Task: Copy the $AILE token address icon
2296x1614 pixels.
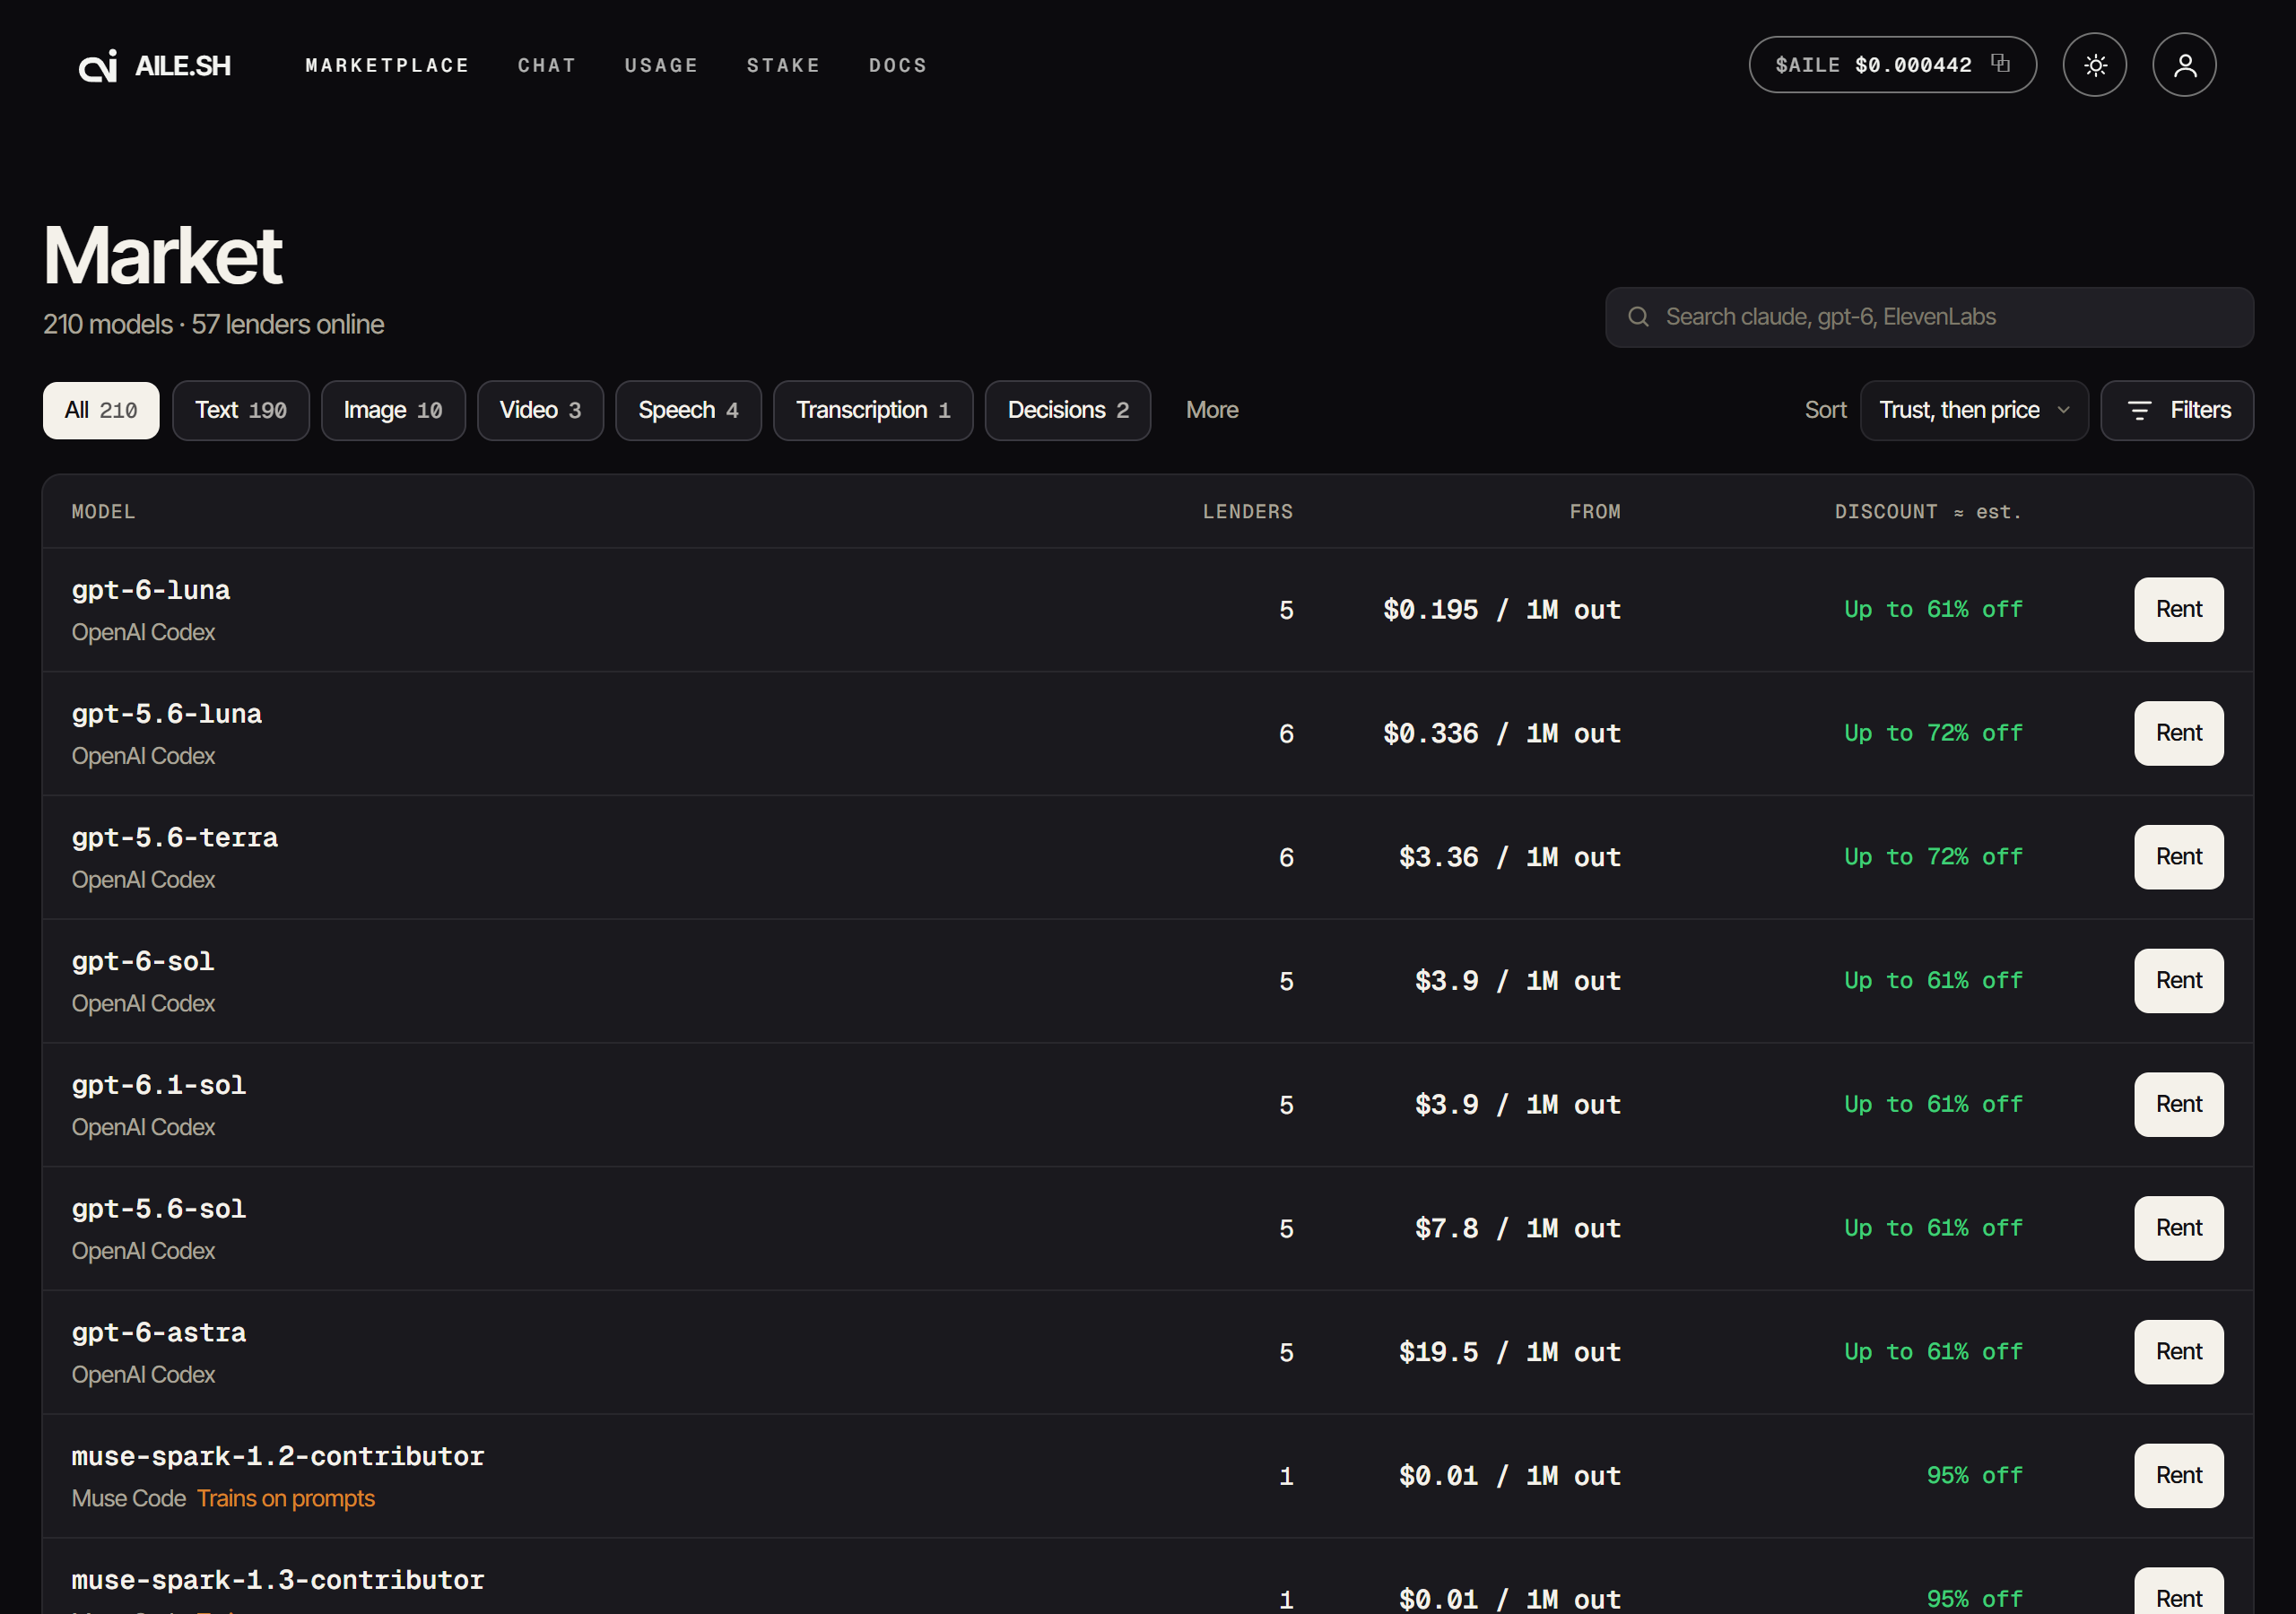Action: [2000, 63]
